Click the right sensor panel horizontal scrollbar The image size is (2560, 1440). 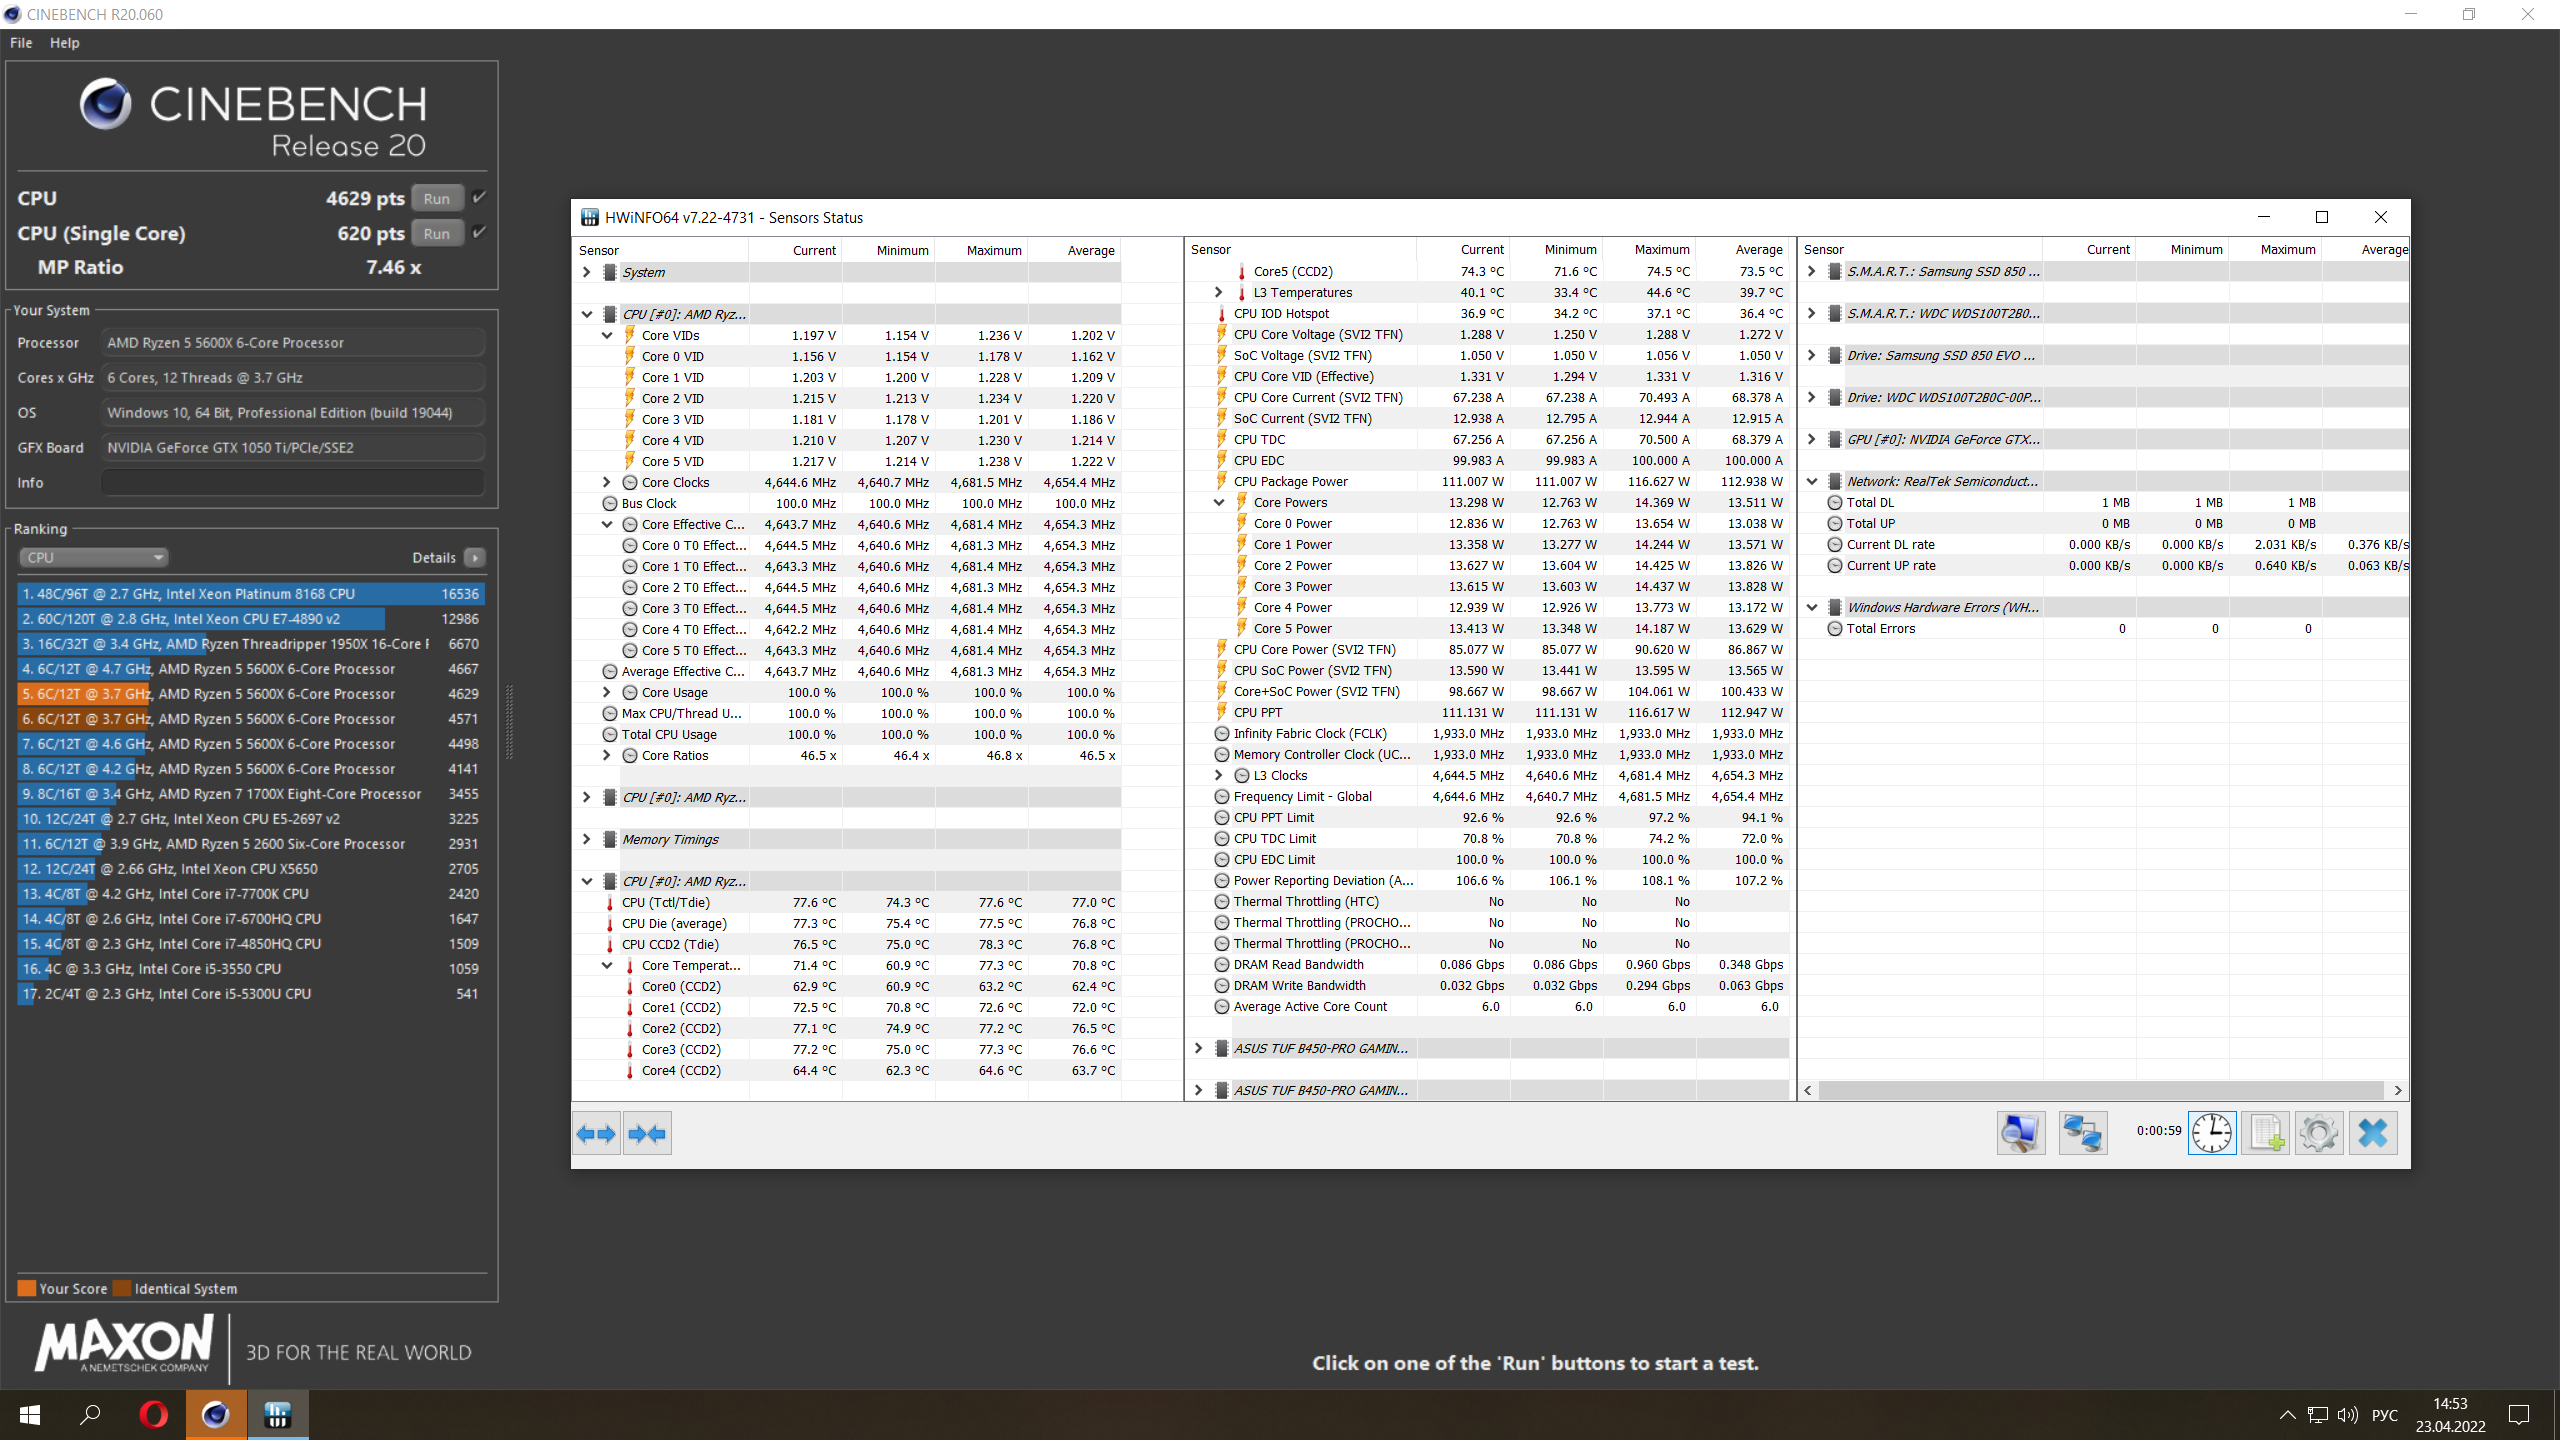click(x=2100, y=1090)
